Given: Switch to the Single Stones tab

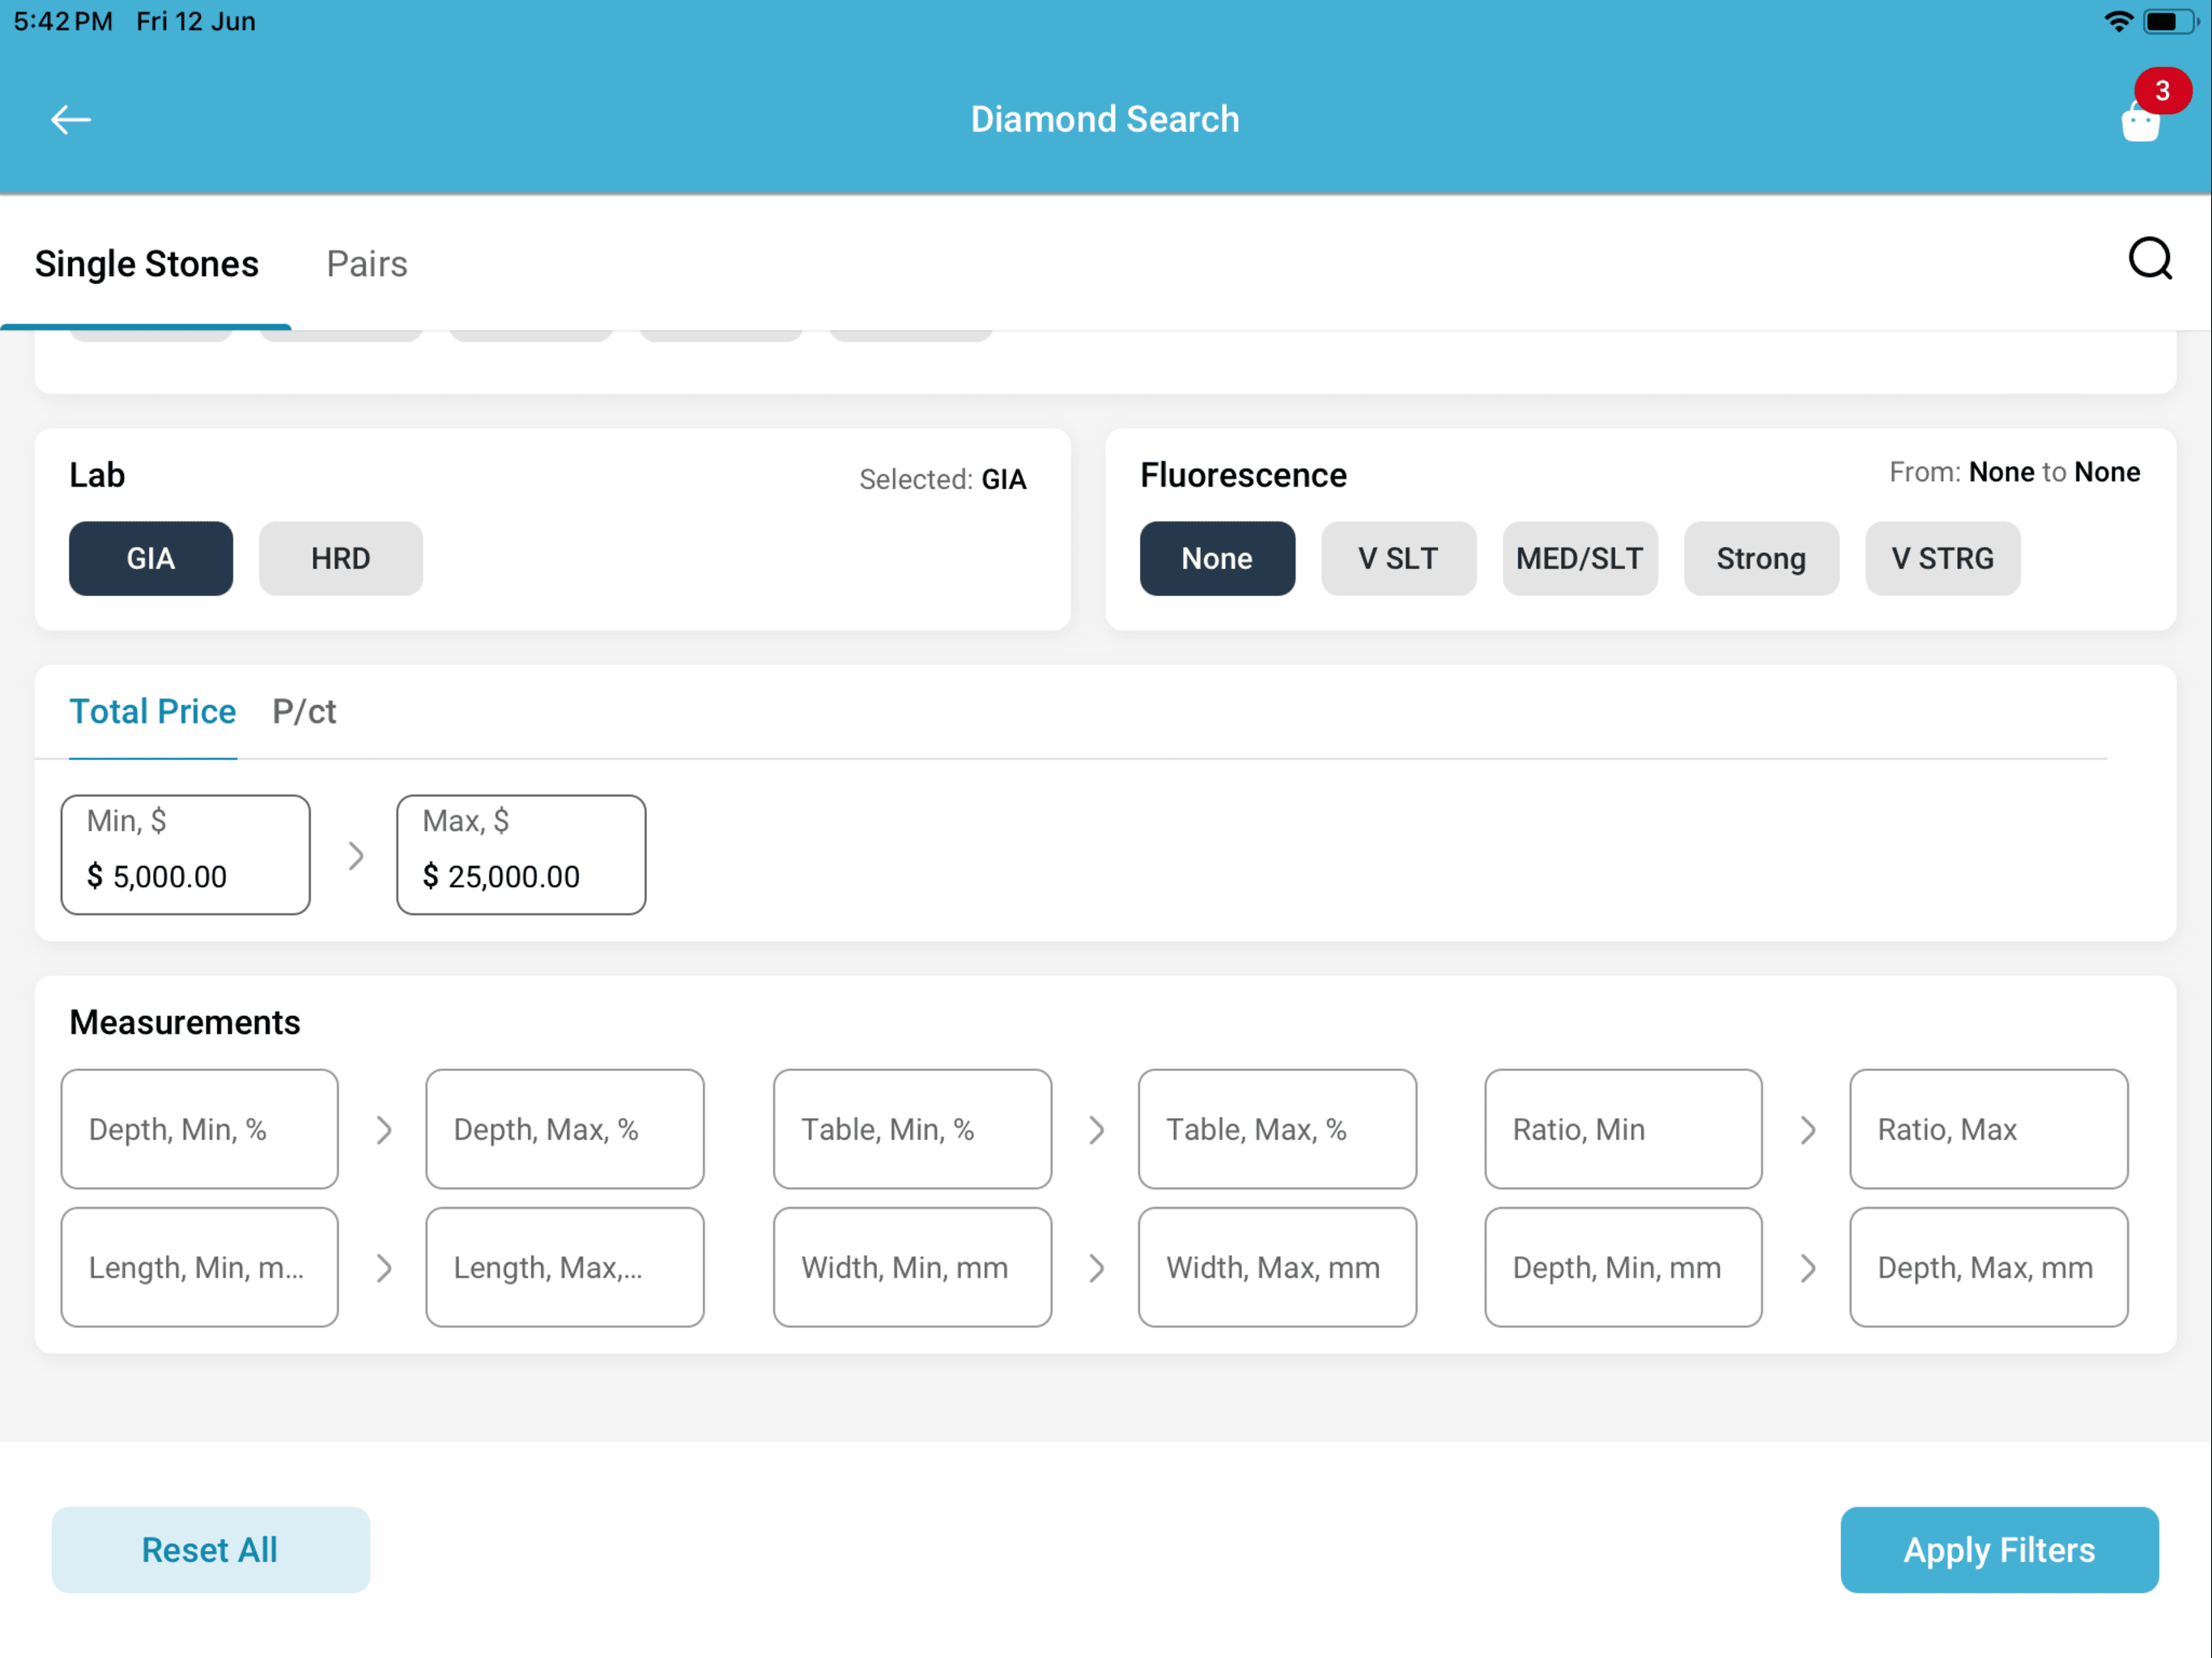Looking at the screenshot, I should (x=146, y=264).
